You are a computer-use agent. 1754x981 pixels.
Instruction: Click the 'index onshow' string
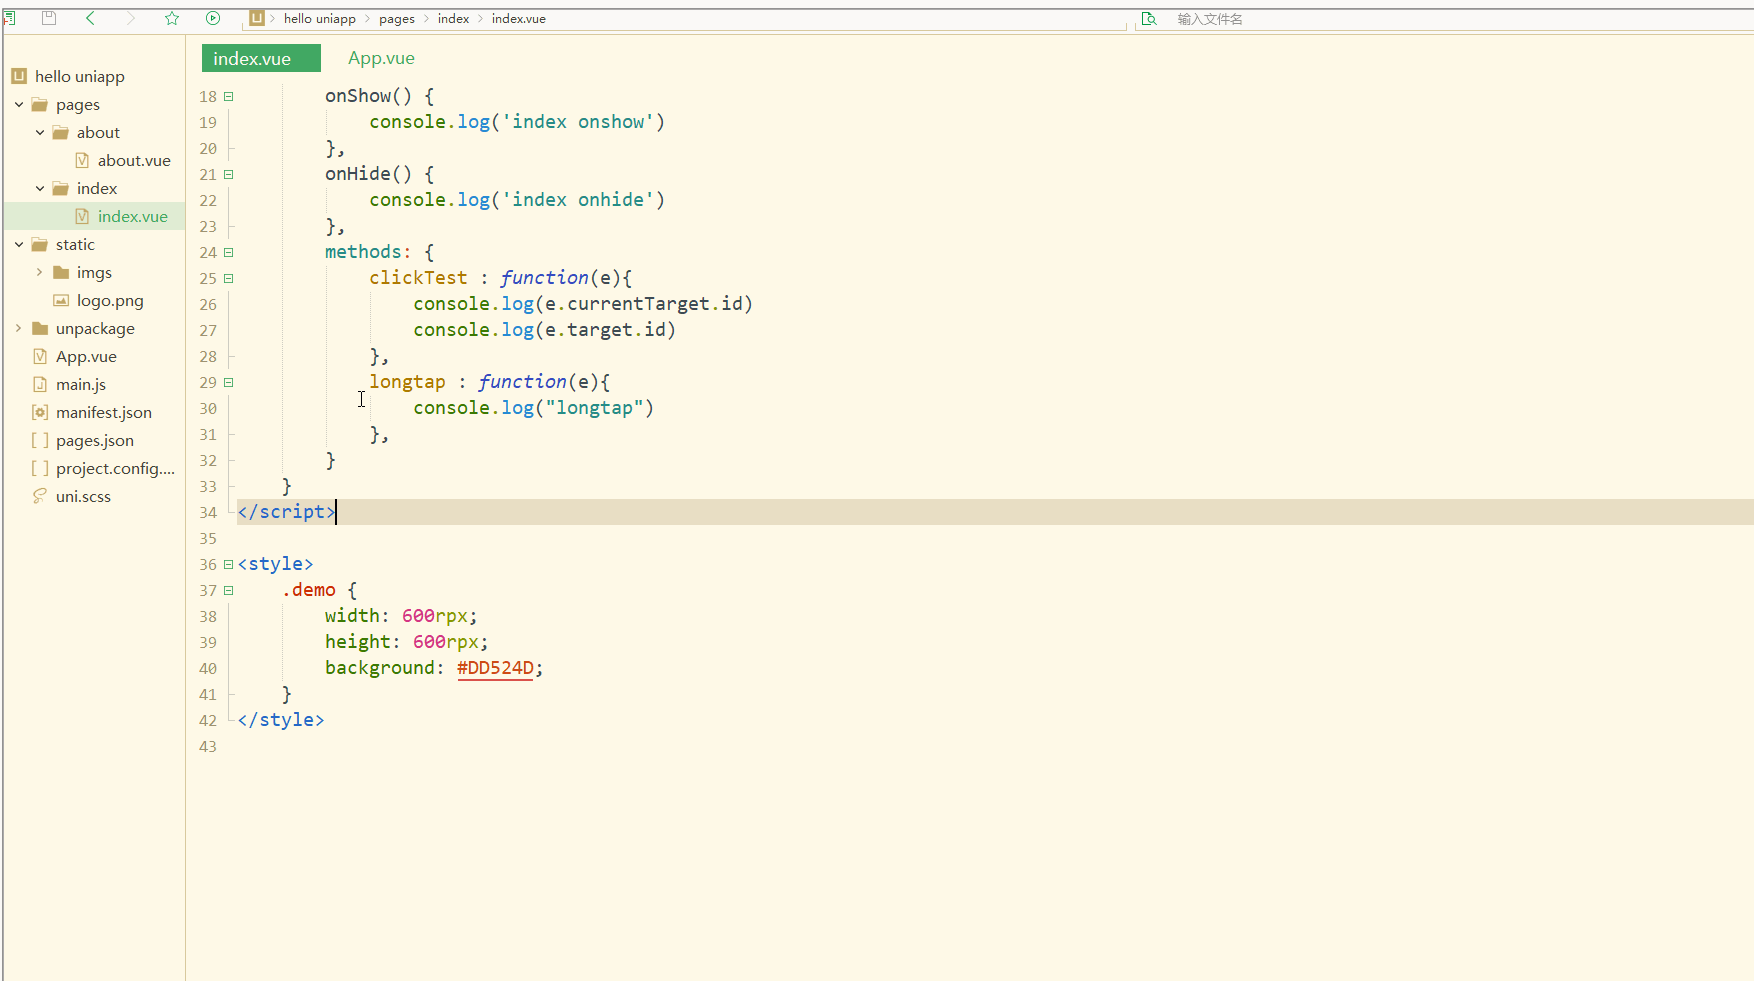click(578, 122)
